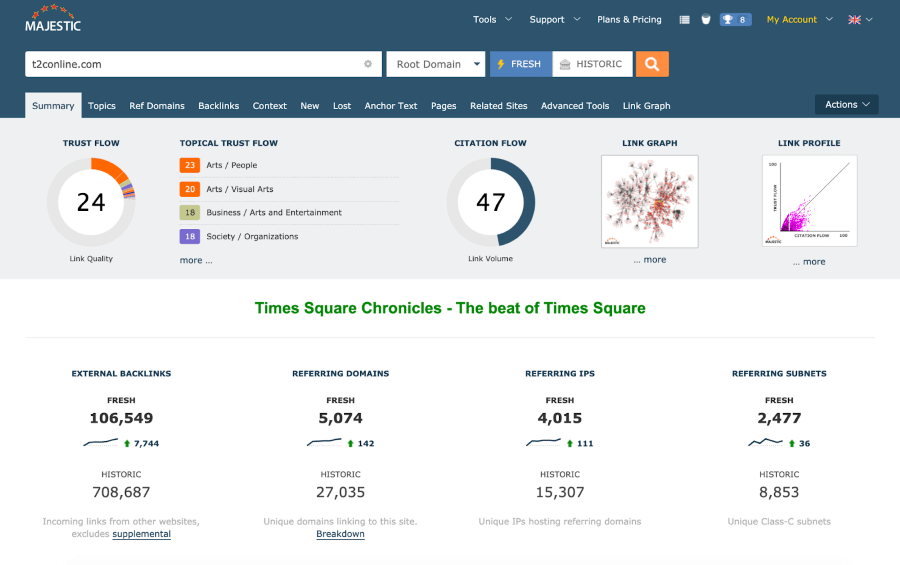Open the Anchor Text tab
900x565 pixels.
(391, 105)
